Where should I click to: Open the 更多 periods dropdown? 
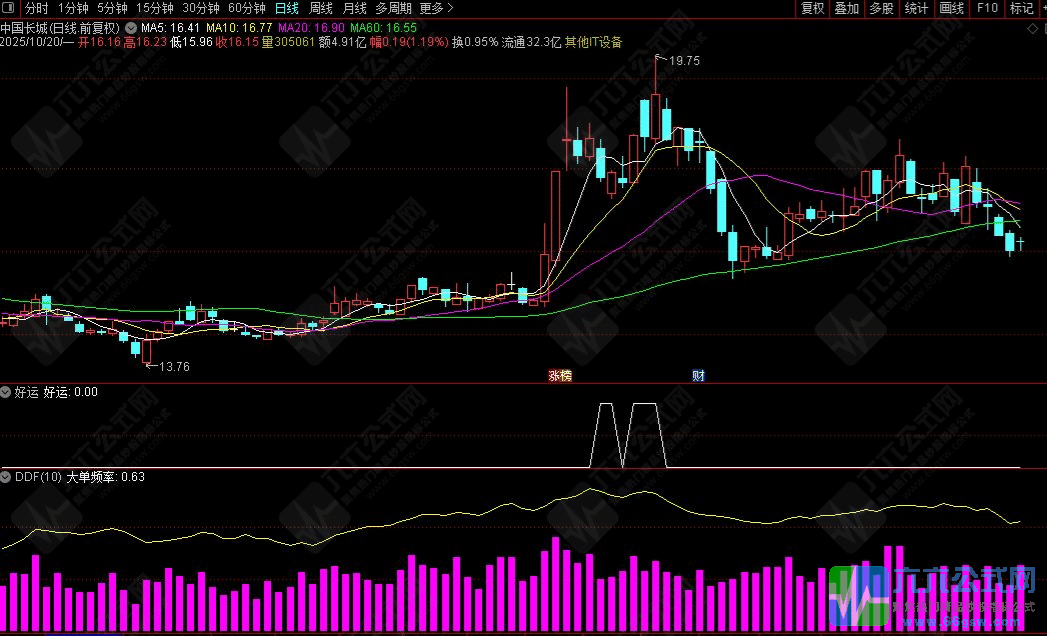coord(436,8)
